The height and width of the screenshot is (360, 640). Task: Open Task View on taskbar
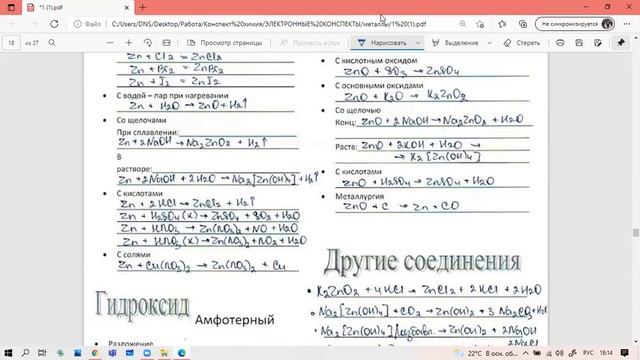pos(42,353)
